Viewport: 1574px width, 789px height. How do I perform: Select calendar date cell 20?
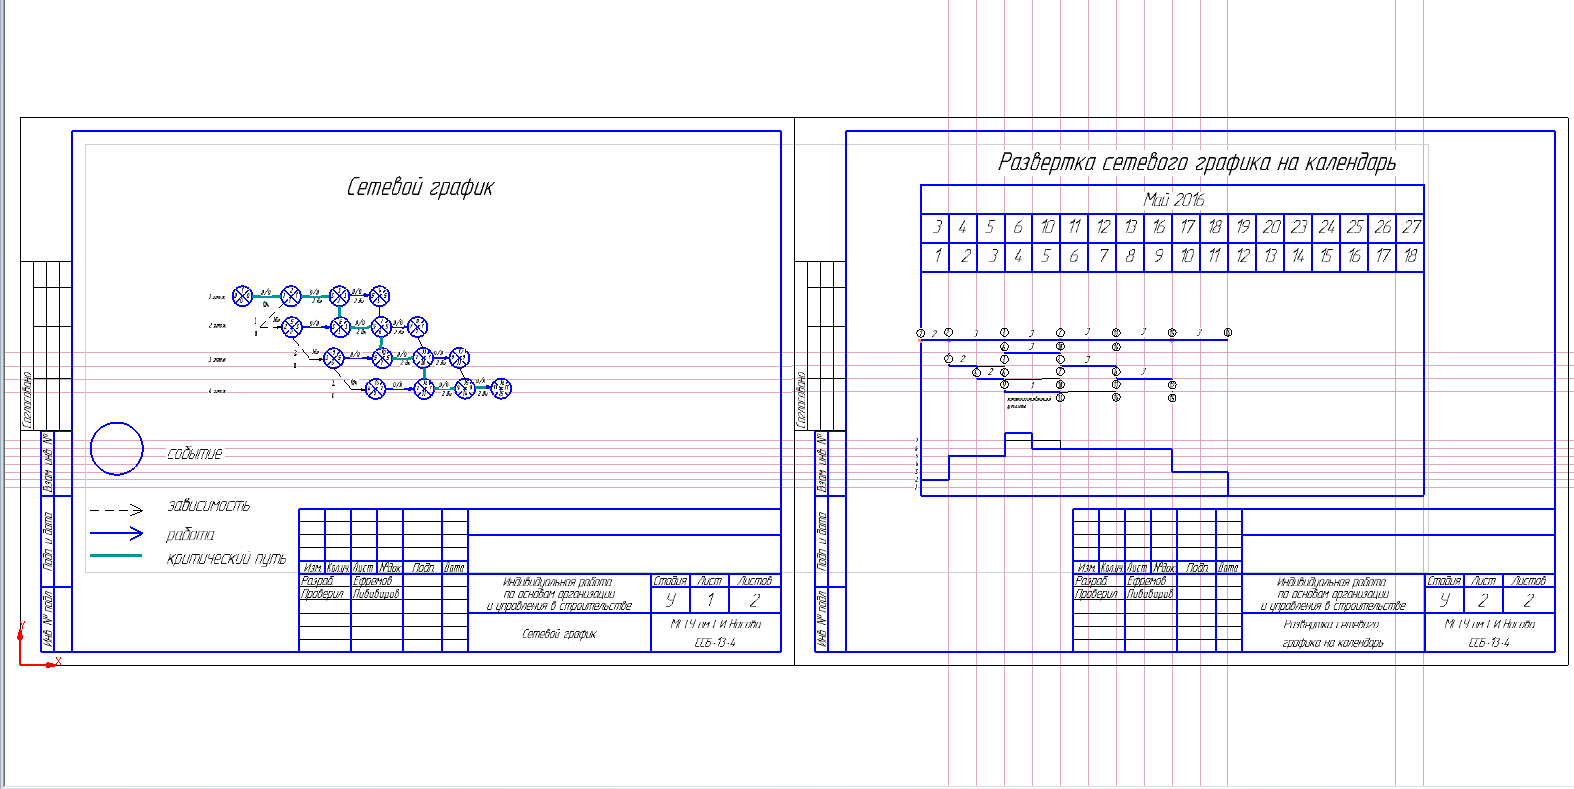pyautogui.click(x=1270, y=227)
